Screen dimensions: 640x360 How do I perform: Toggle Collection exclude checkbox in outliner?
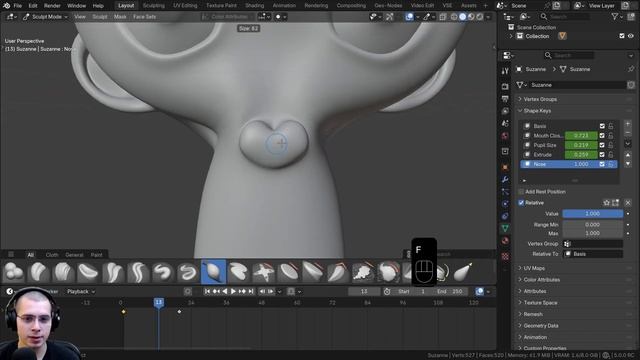point(622,36)
